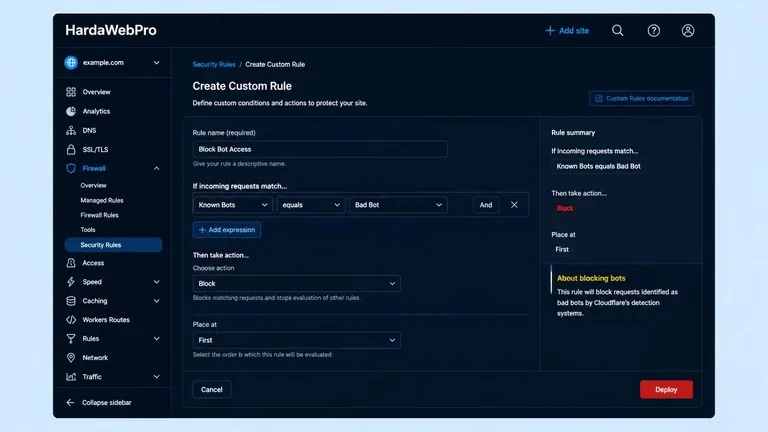Click the Workers Routes code brackets icon
This screenshot has width=768, height=432.
click(71, 320)
